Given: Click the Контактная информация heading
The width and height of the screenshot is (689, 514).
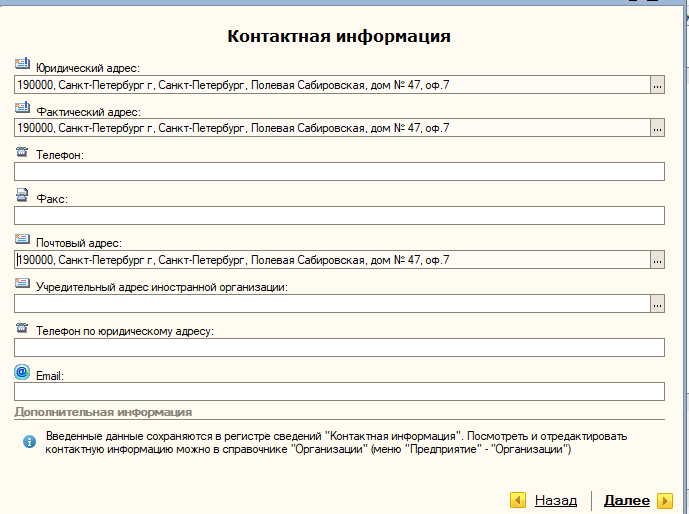Looking at the screenshot, I should (x=339, y=36).
